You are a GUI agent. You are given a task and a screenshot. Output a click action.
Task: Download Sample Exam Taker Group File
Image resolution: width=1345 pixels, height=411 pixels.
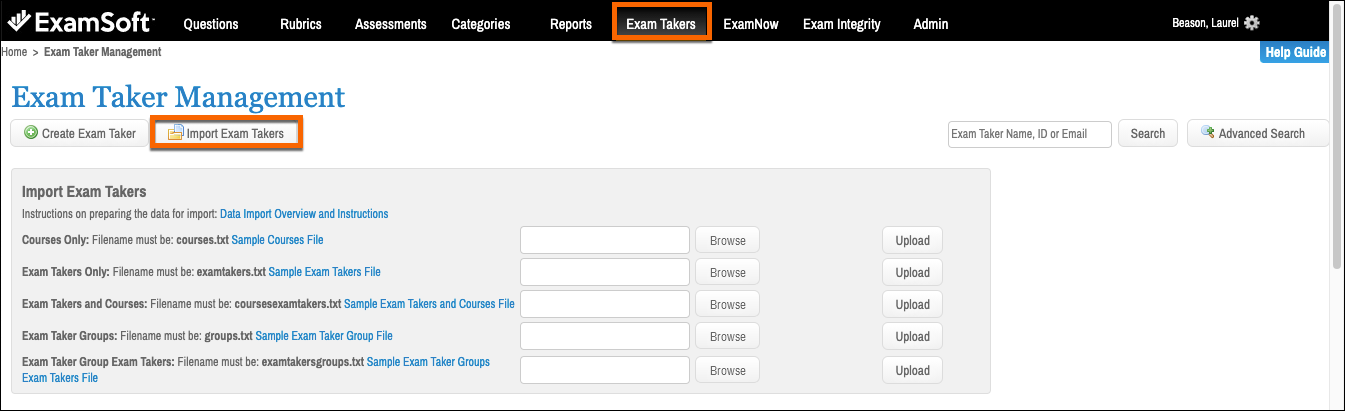click(x=324, y=336)
